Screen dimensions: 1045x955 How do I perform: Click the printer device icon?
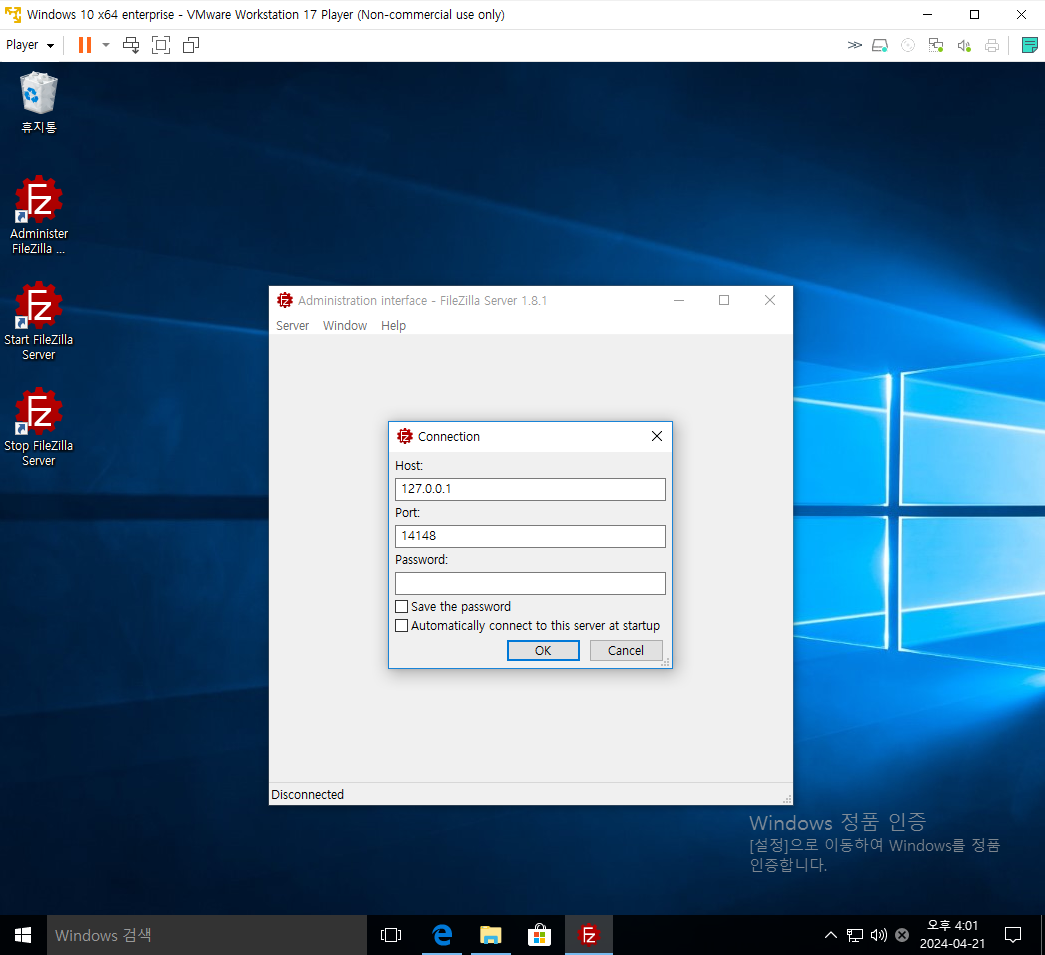pos(992,45)
